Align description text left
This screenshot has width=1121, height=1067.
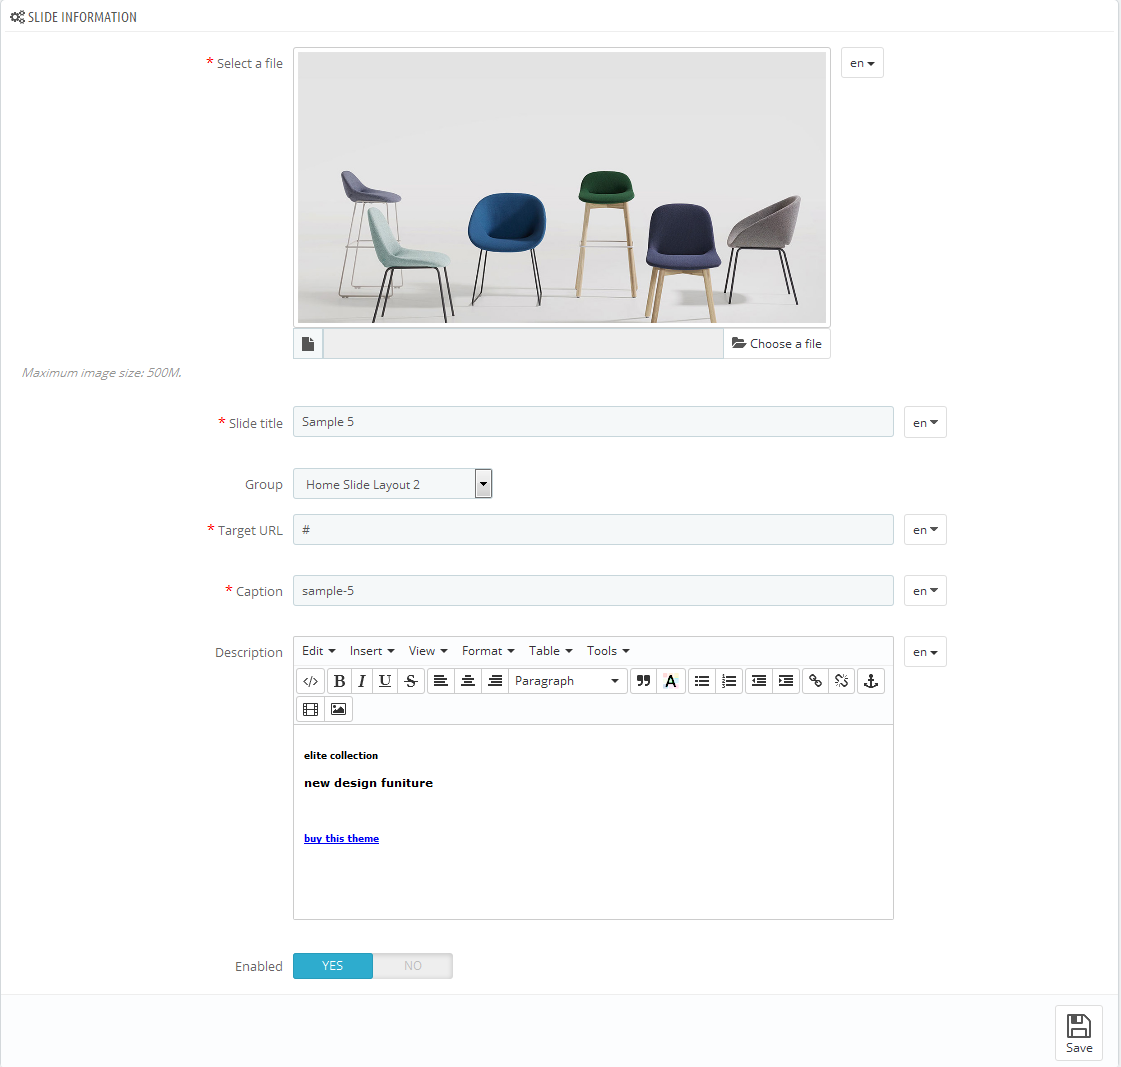(x=441, y=681)
